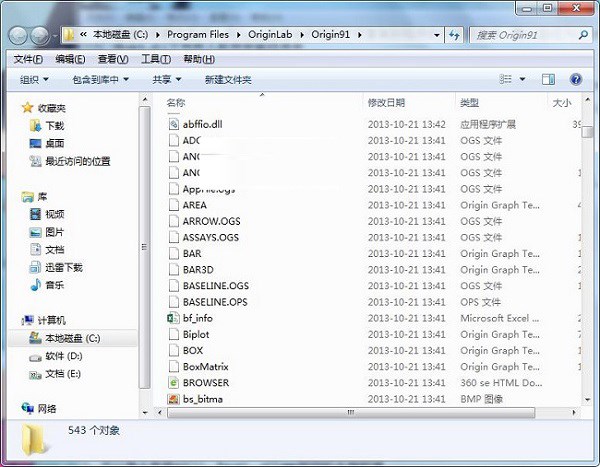Open the 帮助(H) menu
Screen dimensions: 600x467
[199, 59]
